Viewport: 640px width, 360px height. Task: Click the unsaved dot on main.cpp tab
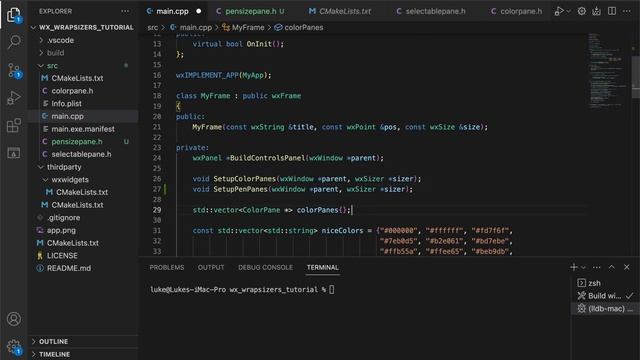(199, 11)
